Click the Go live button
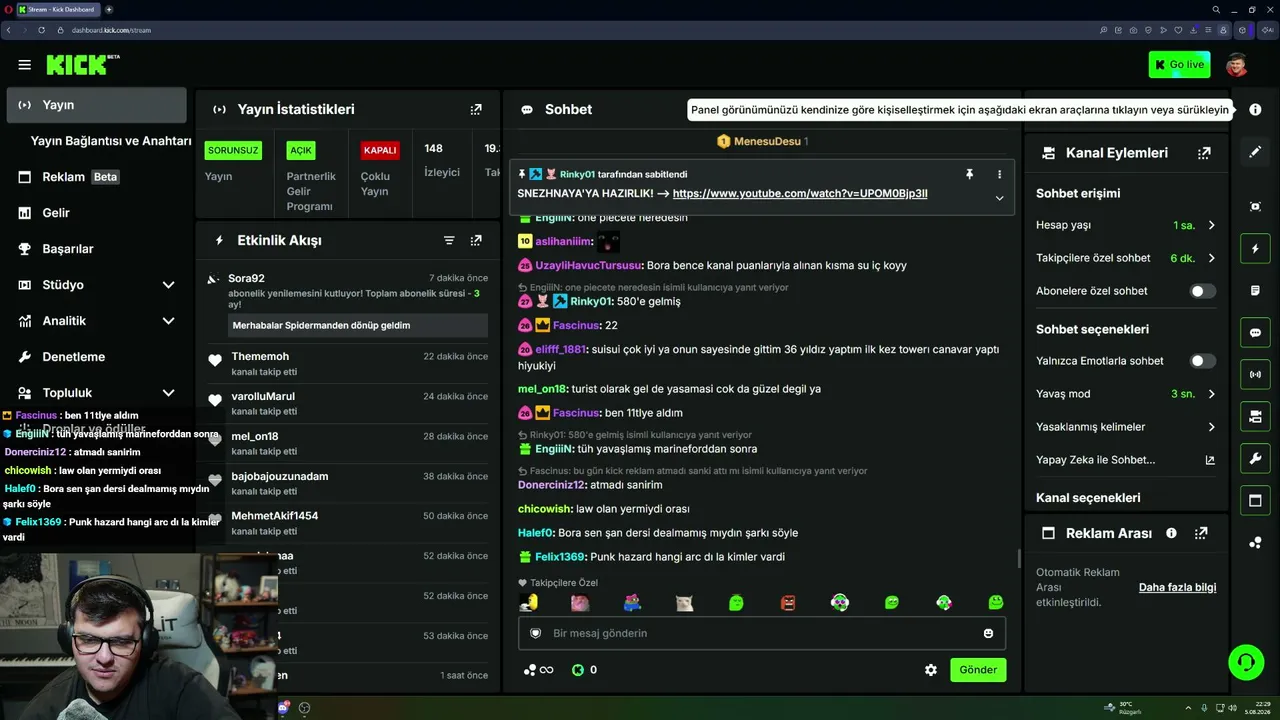The image size is (1280, 720). pyautogui.click(x=1180, y=65)
